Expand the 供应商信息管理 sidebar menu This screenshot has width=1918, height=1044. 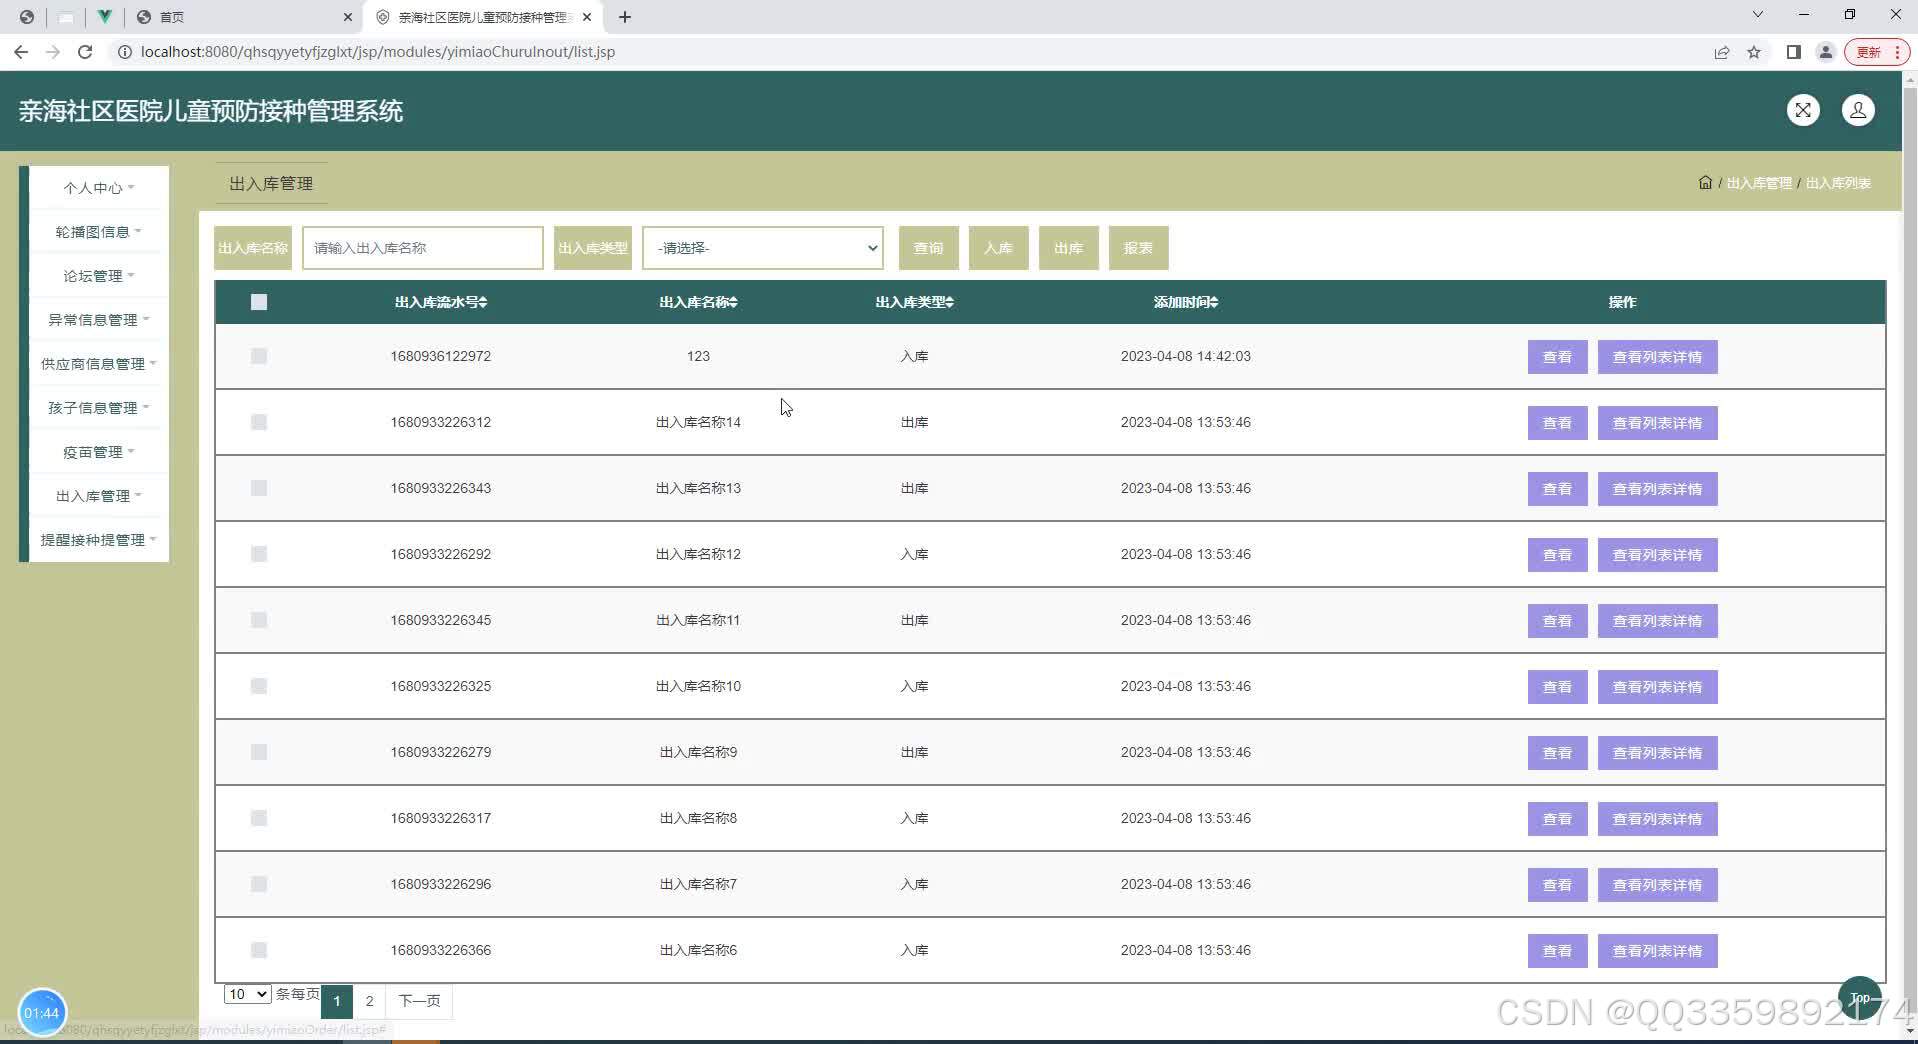(98, 364)
